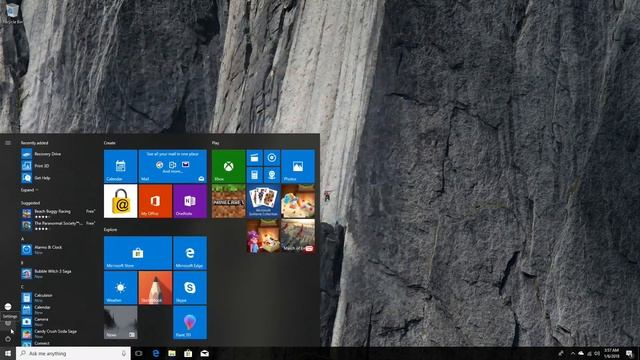The image size is (640, 360).
Task: Open the Power options button
Action: coord(8,339)
